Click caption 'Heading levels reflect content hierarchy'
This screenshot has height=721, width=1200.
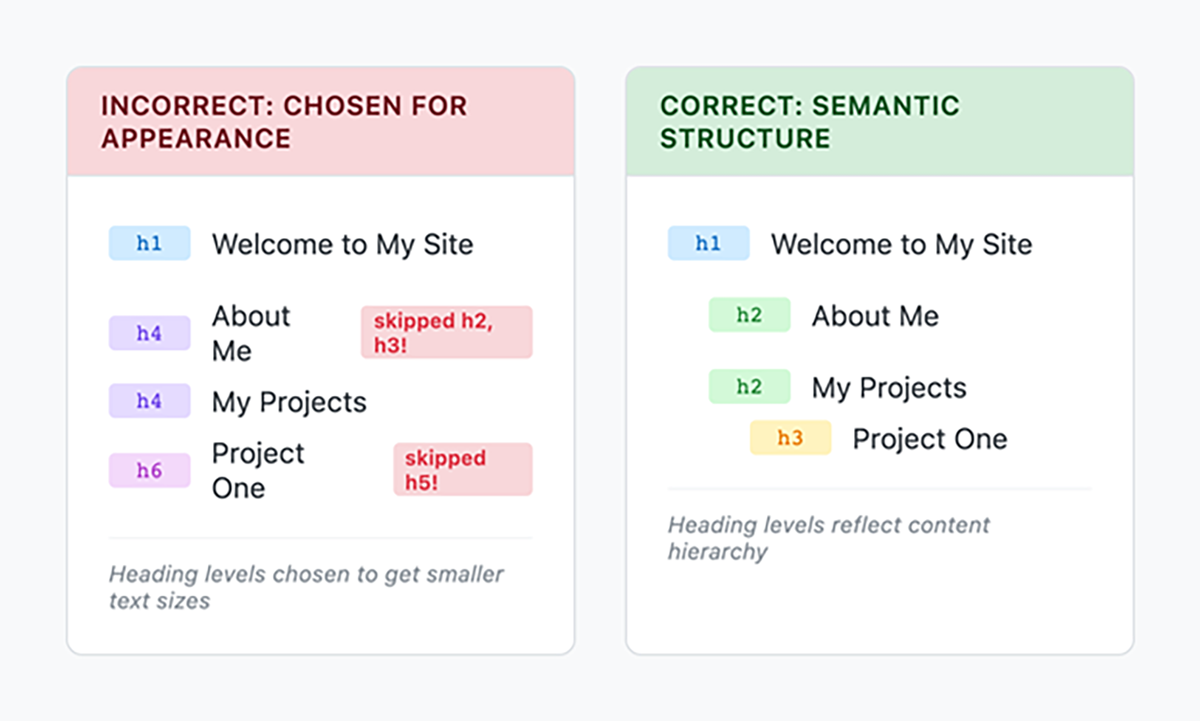829,538
